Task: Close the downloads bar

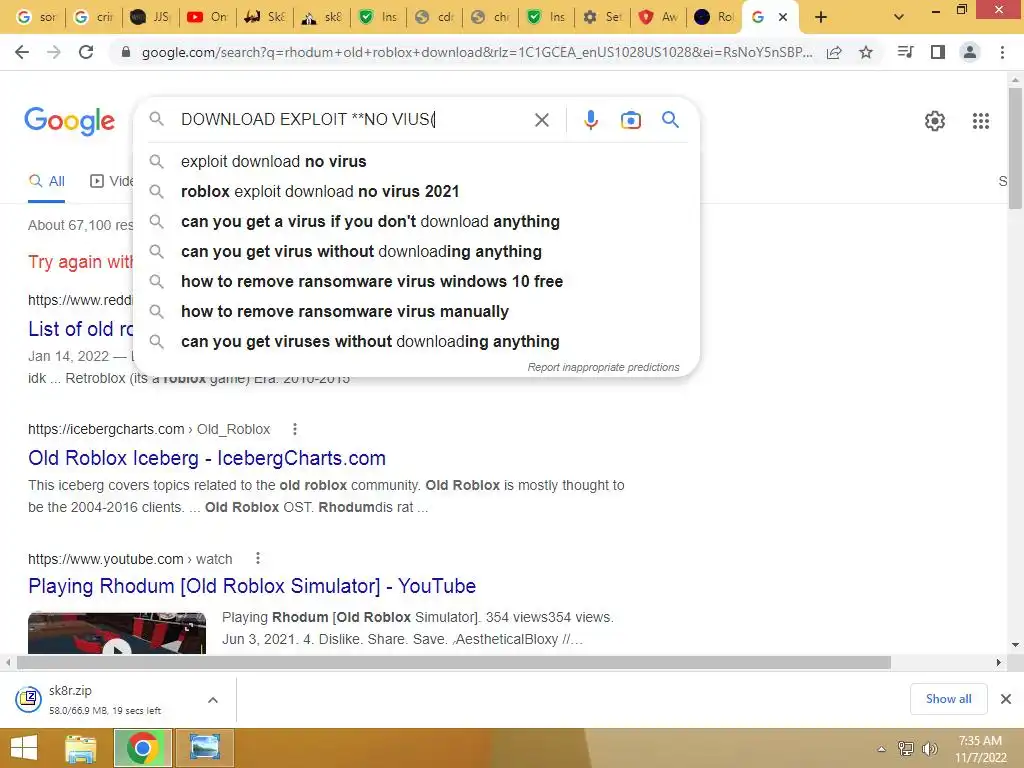Action: click(1006, 699)
